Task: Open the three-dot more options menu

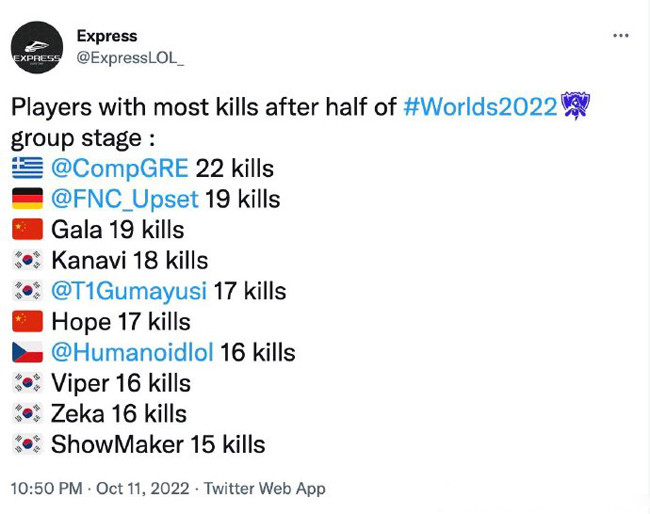Action: [620, 35]
